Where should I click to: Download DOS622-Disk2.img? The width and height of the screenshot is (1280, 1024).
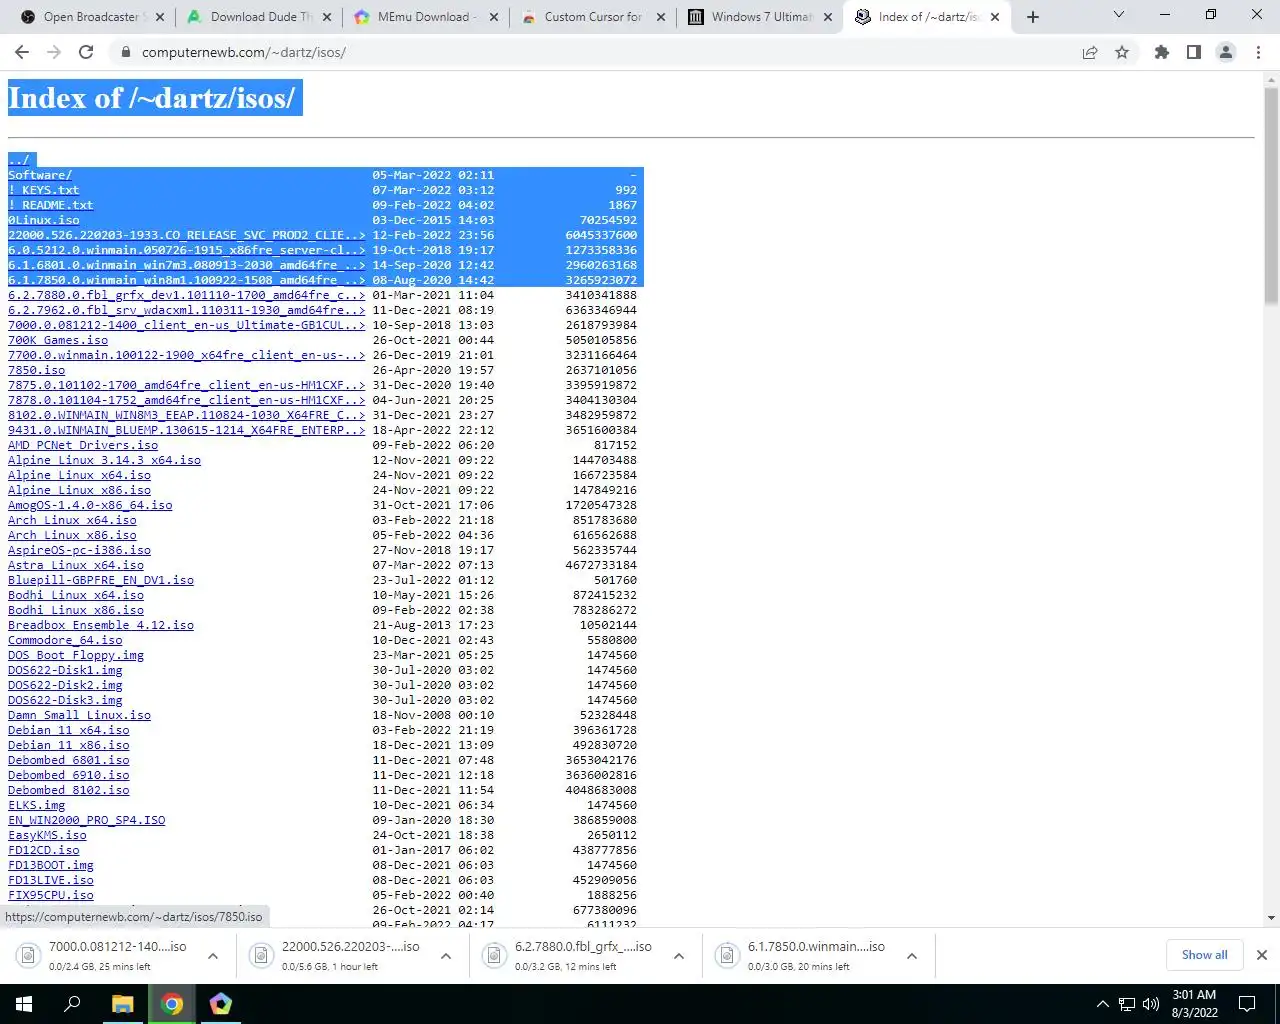65,685
